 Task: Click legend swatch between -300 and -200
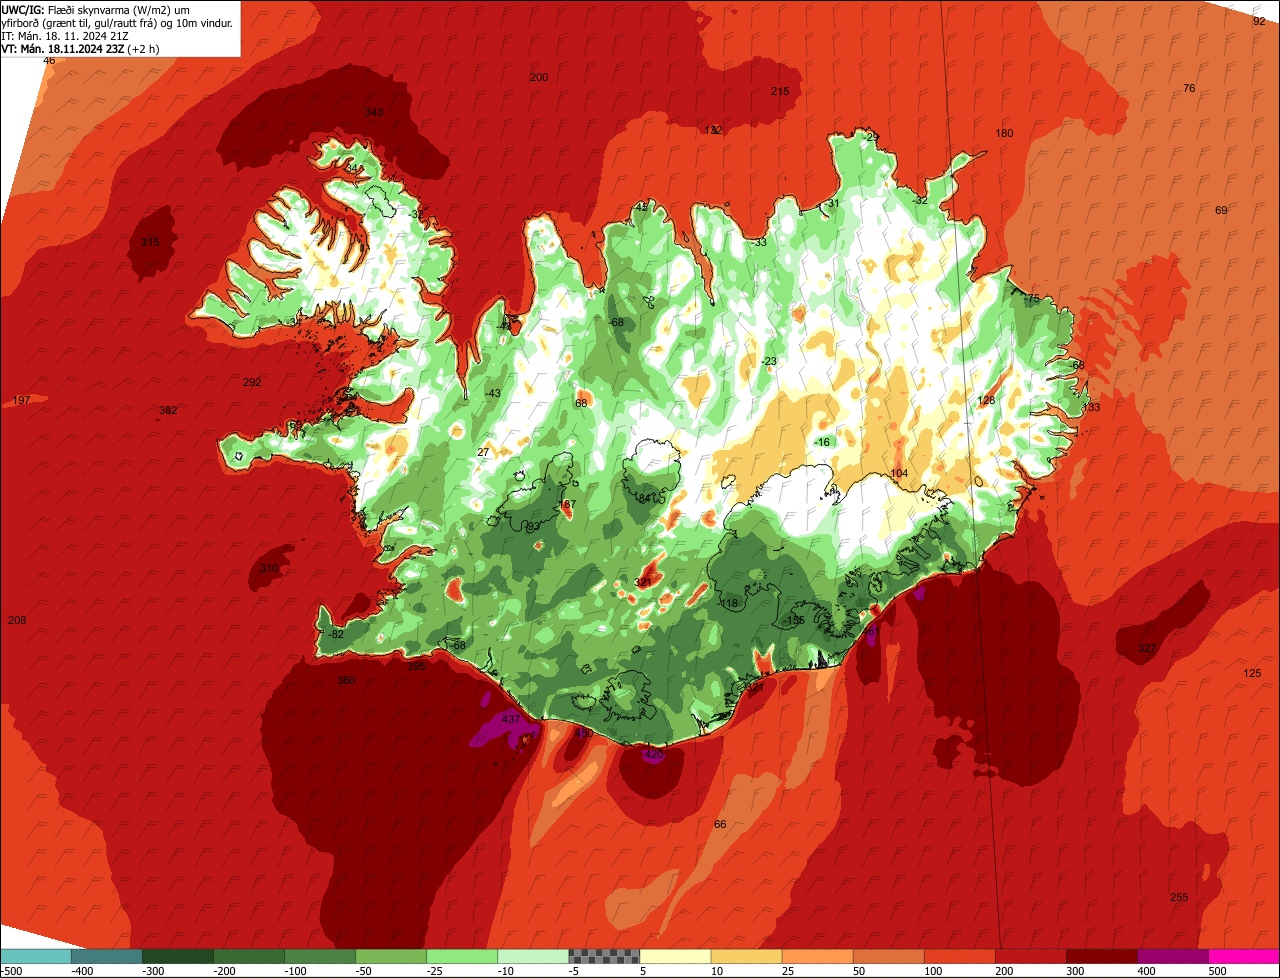pyautogui.click(x=178, y=956)
